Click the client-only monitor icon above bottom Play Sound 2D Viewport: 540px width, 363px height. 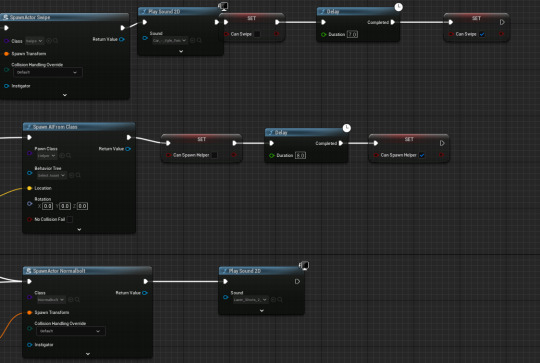tap(304, 266)
